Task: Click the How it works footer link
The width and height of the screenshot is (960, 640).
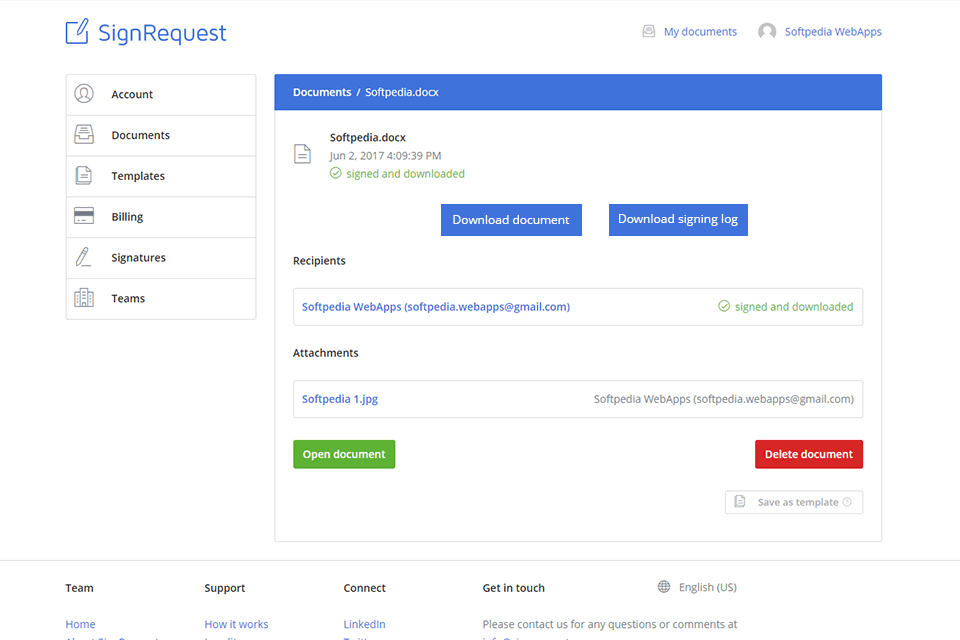Action: pyautogui.click(x=236, y=624)
